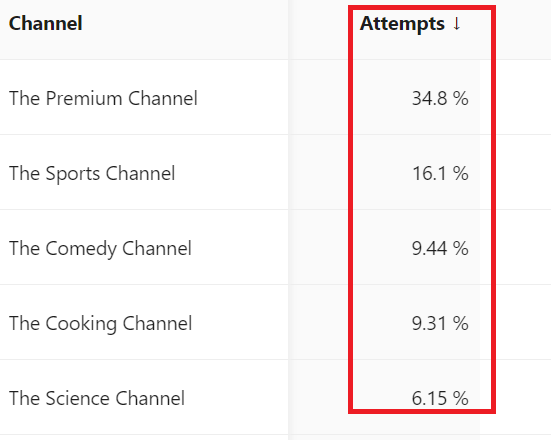Select The Sports Channel row label

(x=92, y=173)
